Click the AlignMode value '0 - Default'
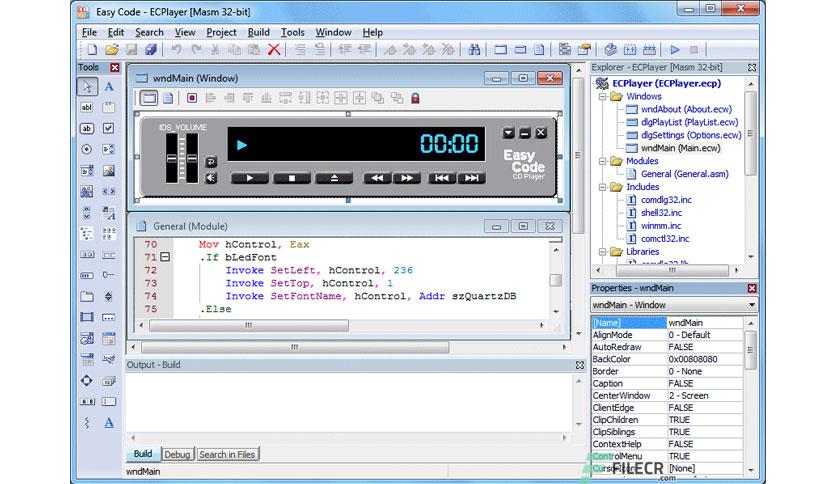The image size is (836, 484). coord(704,335)
